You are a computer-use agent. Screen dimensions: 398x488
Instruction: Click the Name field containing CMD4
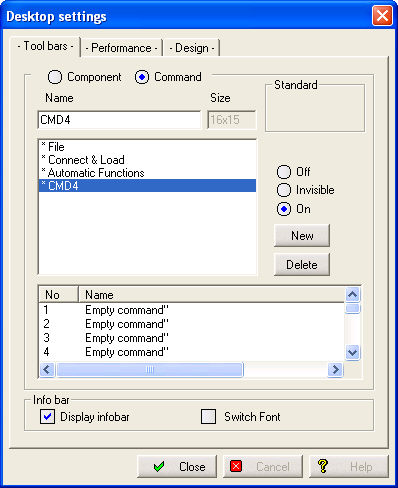click(119, 120)
